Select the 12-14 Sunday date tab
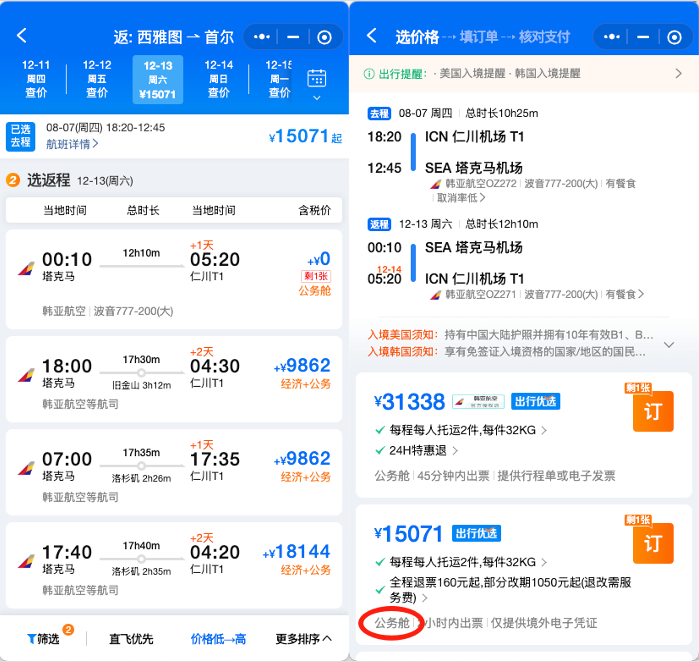 218,79
